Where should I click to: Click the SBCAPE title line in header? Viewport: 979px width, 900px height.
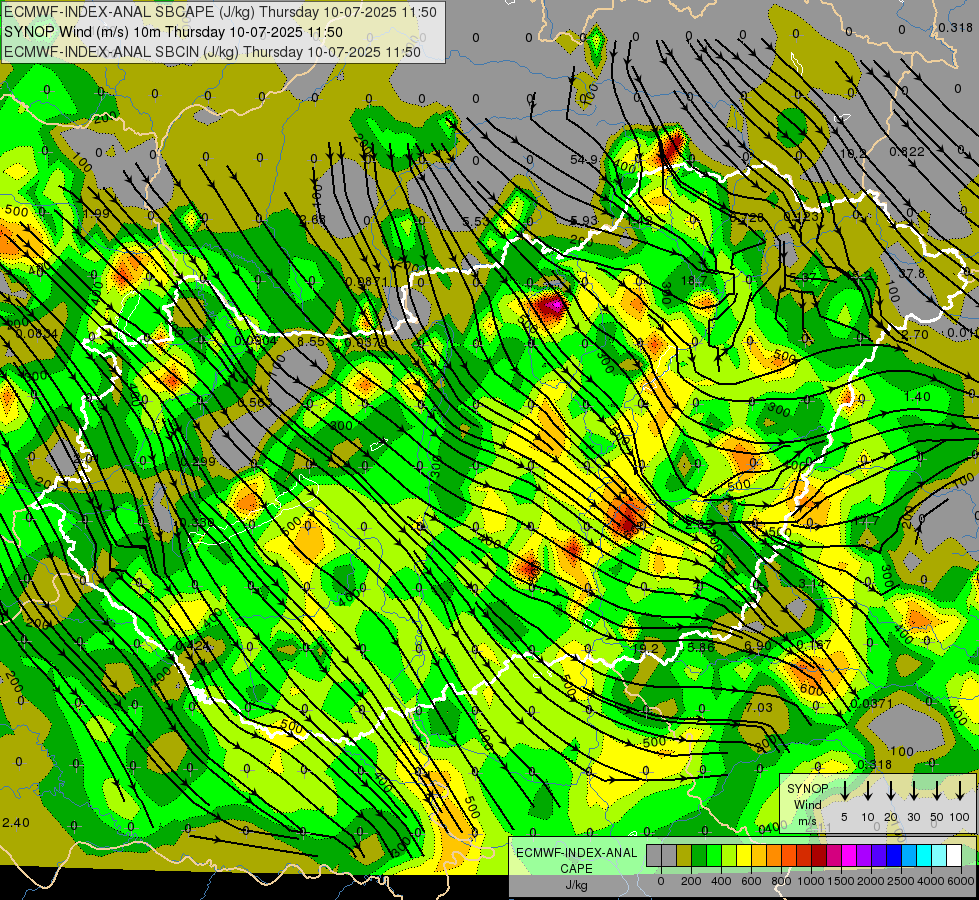[x=220, y=12]
